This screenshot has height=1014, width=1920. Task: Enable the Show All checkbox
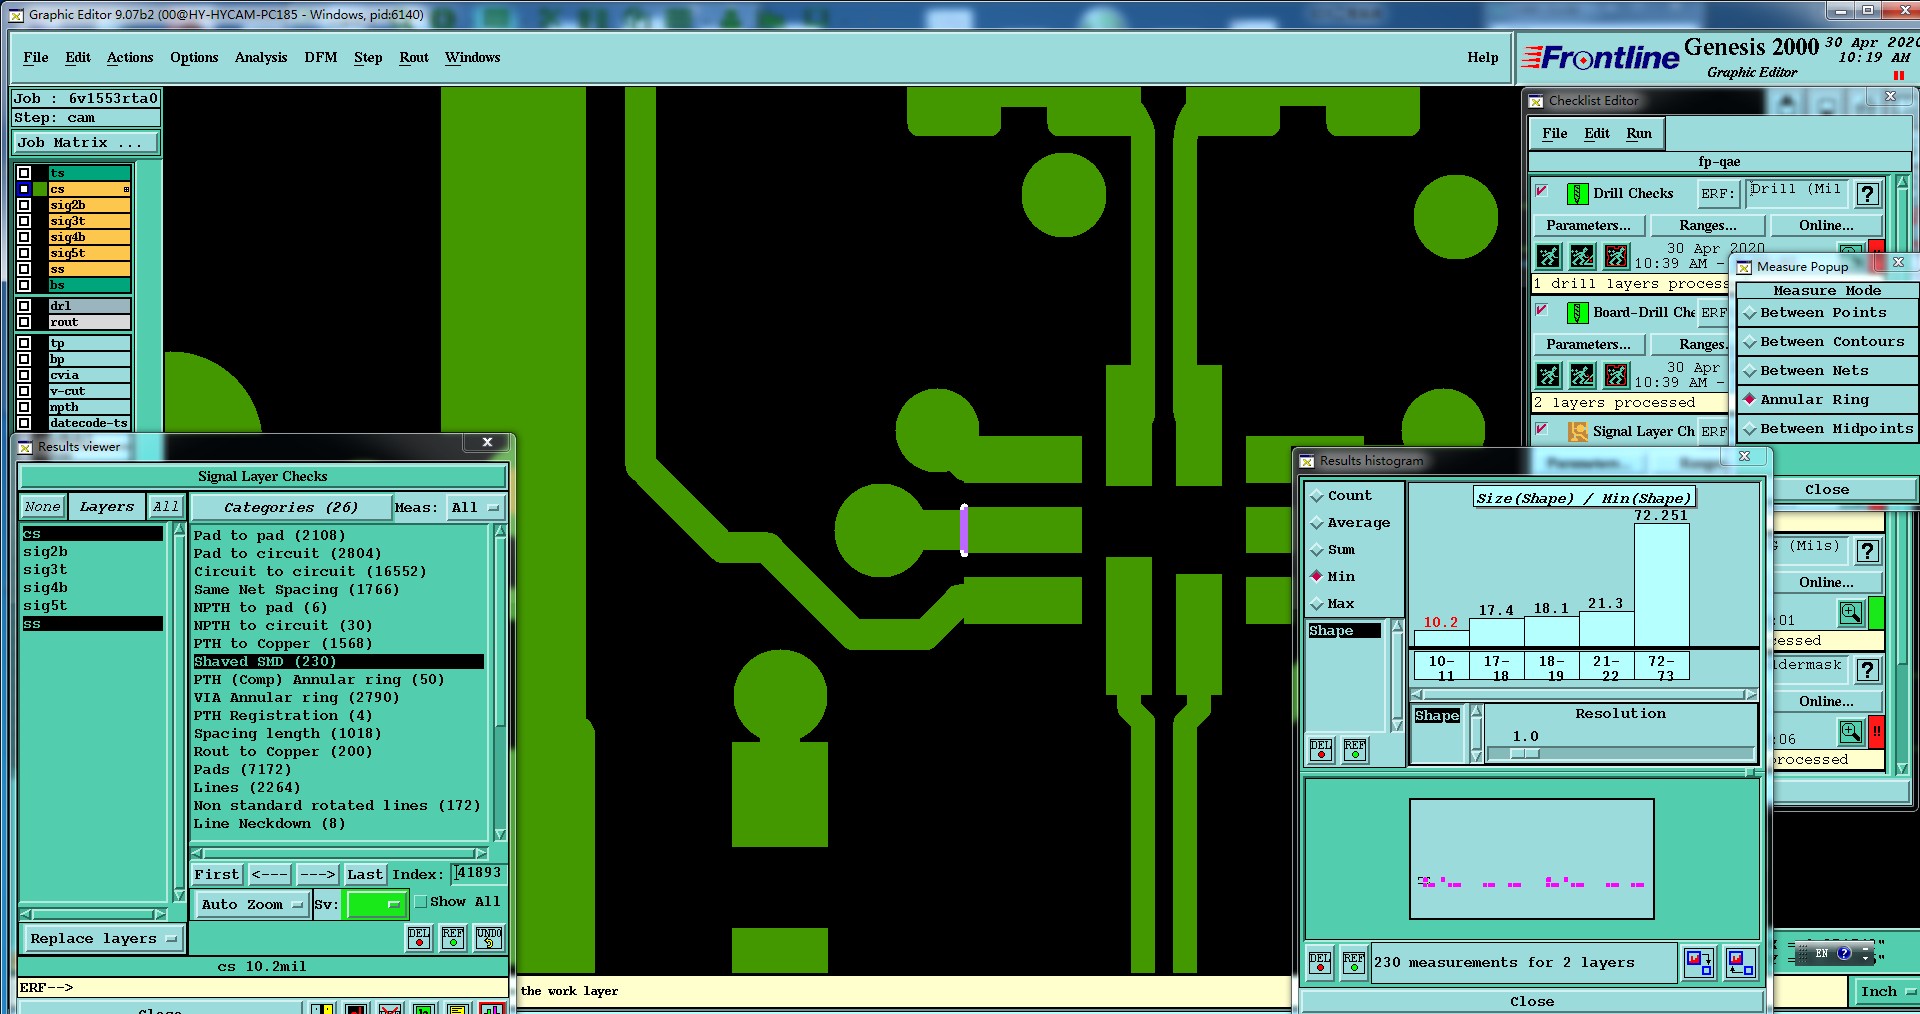421,902
